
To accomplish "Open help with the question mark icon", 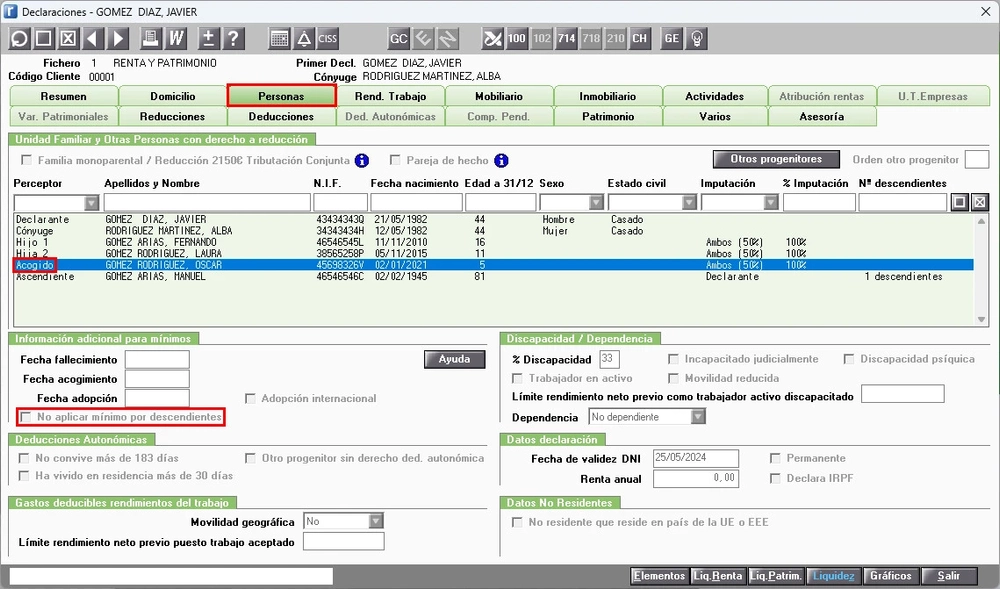I will pos(233,39).
